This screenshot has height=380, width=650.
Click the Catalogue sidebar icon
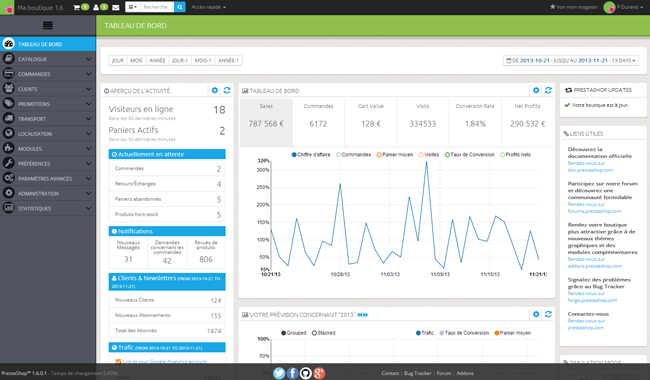(8, 59)
